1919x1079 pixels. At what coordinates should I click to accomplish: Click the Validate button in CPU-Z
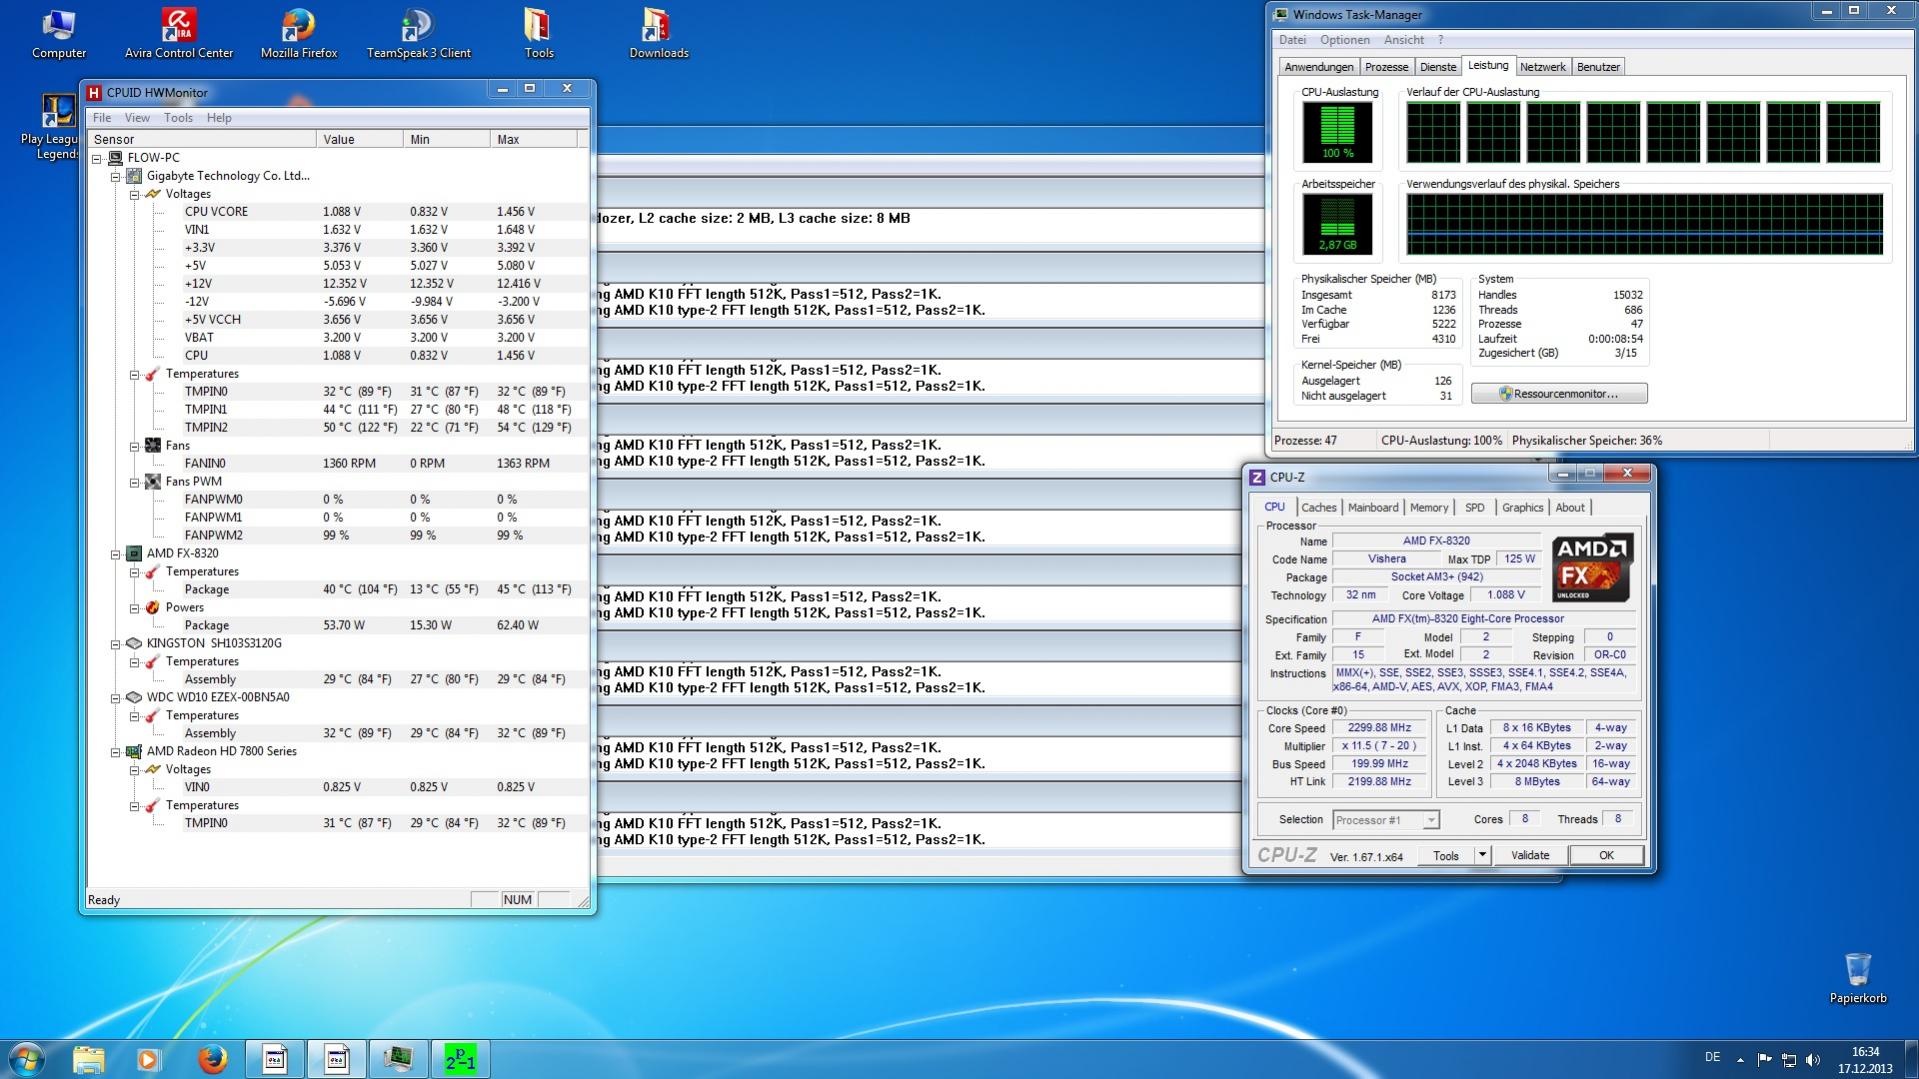[1529, 855]
